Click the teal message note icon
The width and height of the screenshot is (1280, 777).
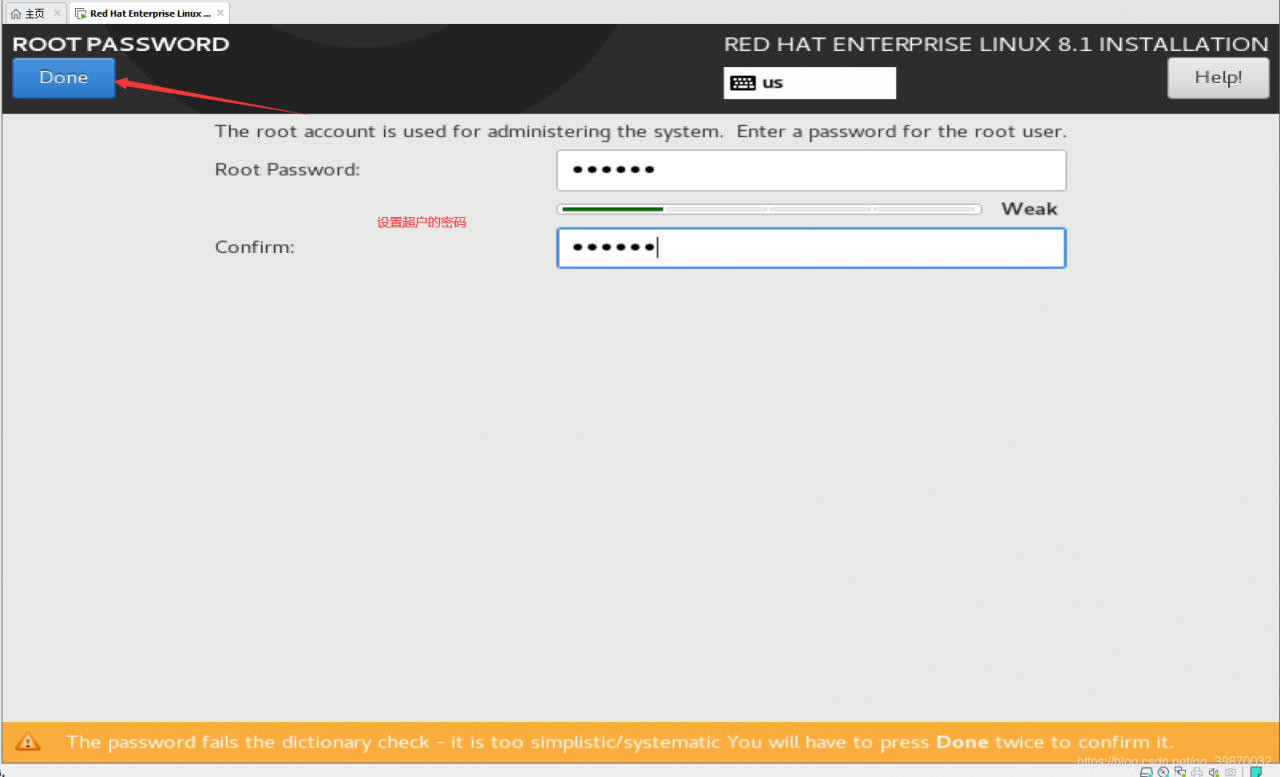pyautogui.click(x=1256, y=771)
